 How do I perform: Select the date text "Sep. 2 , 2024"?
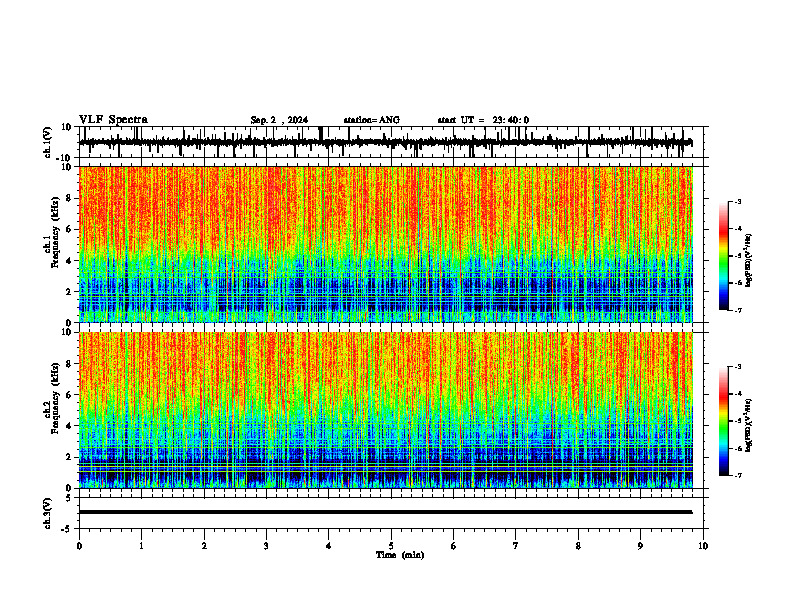click(x=279, y=120)
